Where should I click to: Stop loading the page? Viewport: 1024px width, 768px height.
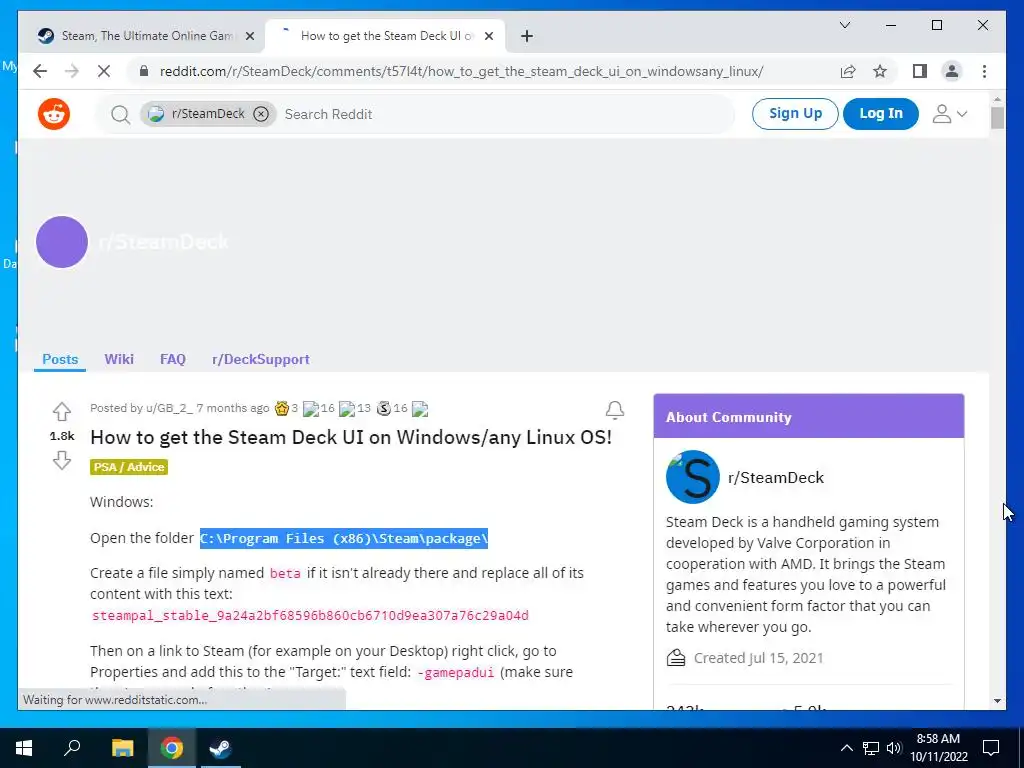tap(104, 71)
